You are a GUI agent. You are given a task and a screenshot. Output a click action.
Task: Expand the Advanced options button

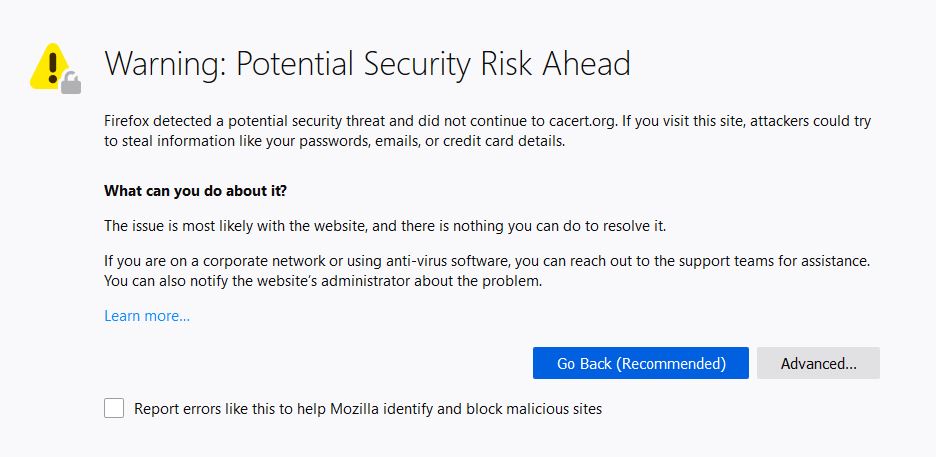pyautogui.click(x=818, y=363)
